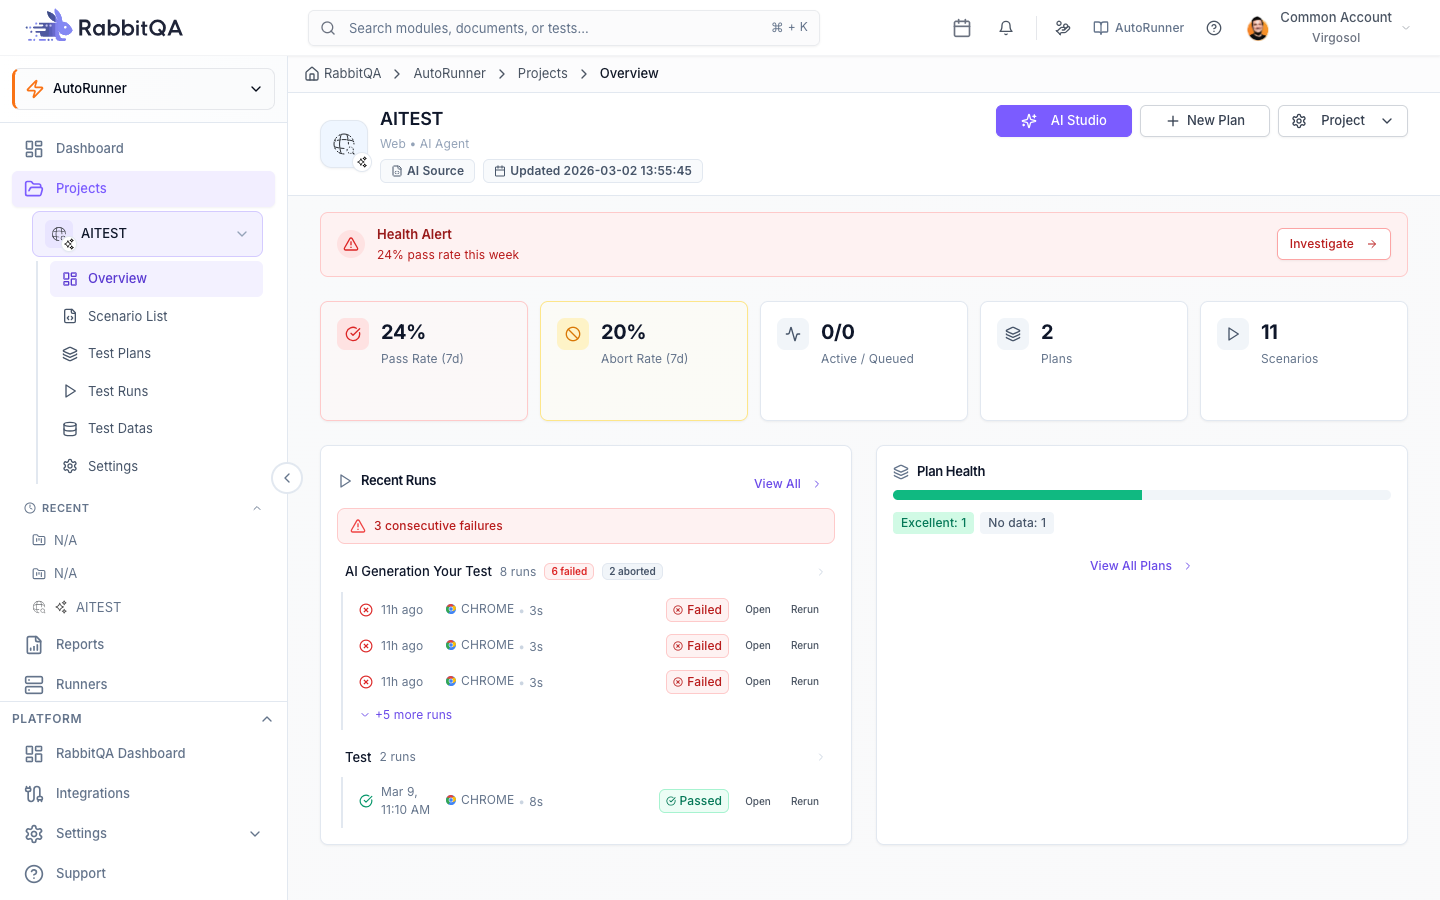Open the Project settings dropdown
This screenshot has height=900, width=1440.
(1342, 121)
